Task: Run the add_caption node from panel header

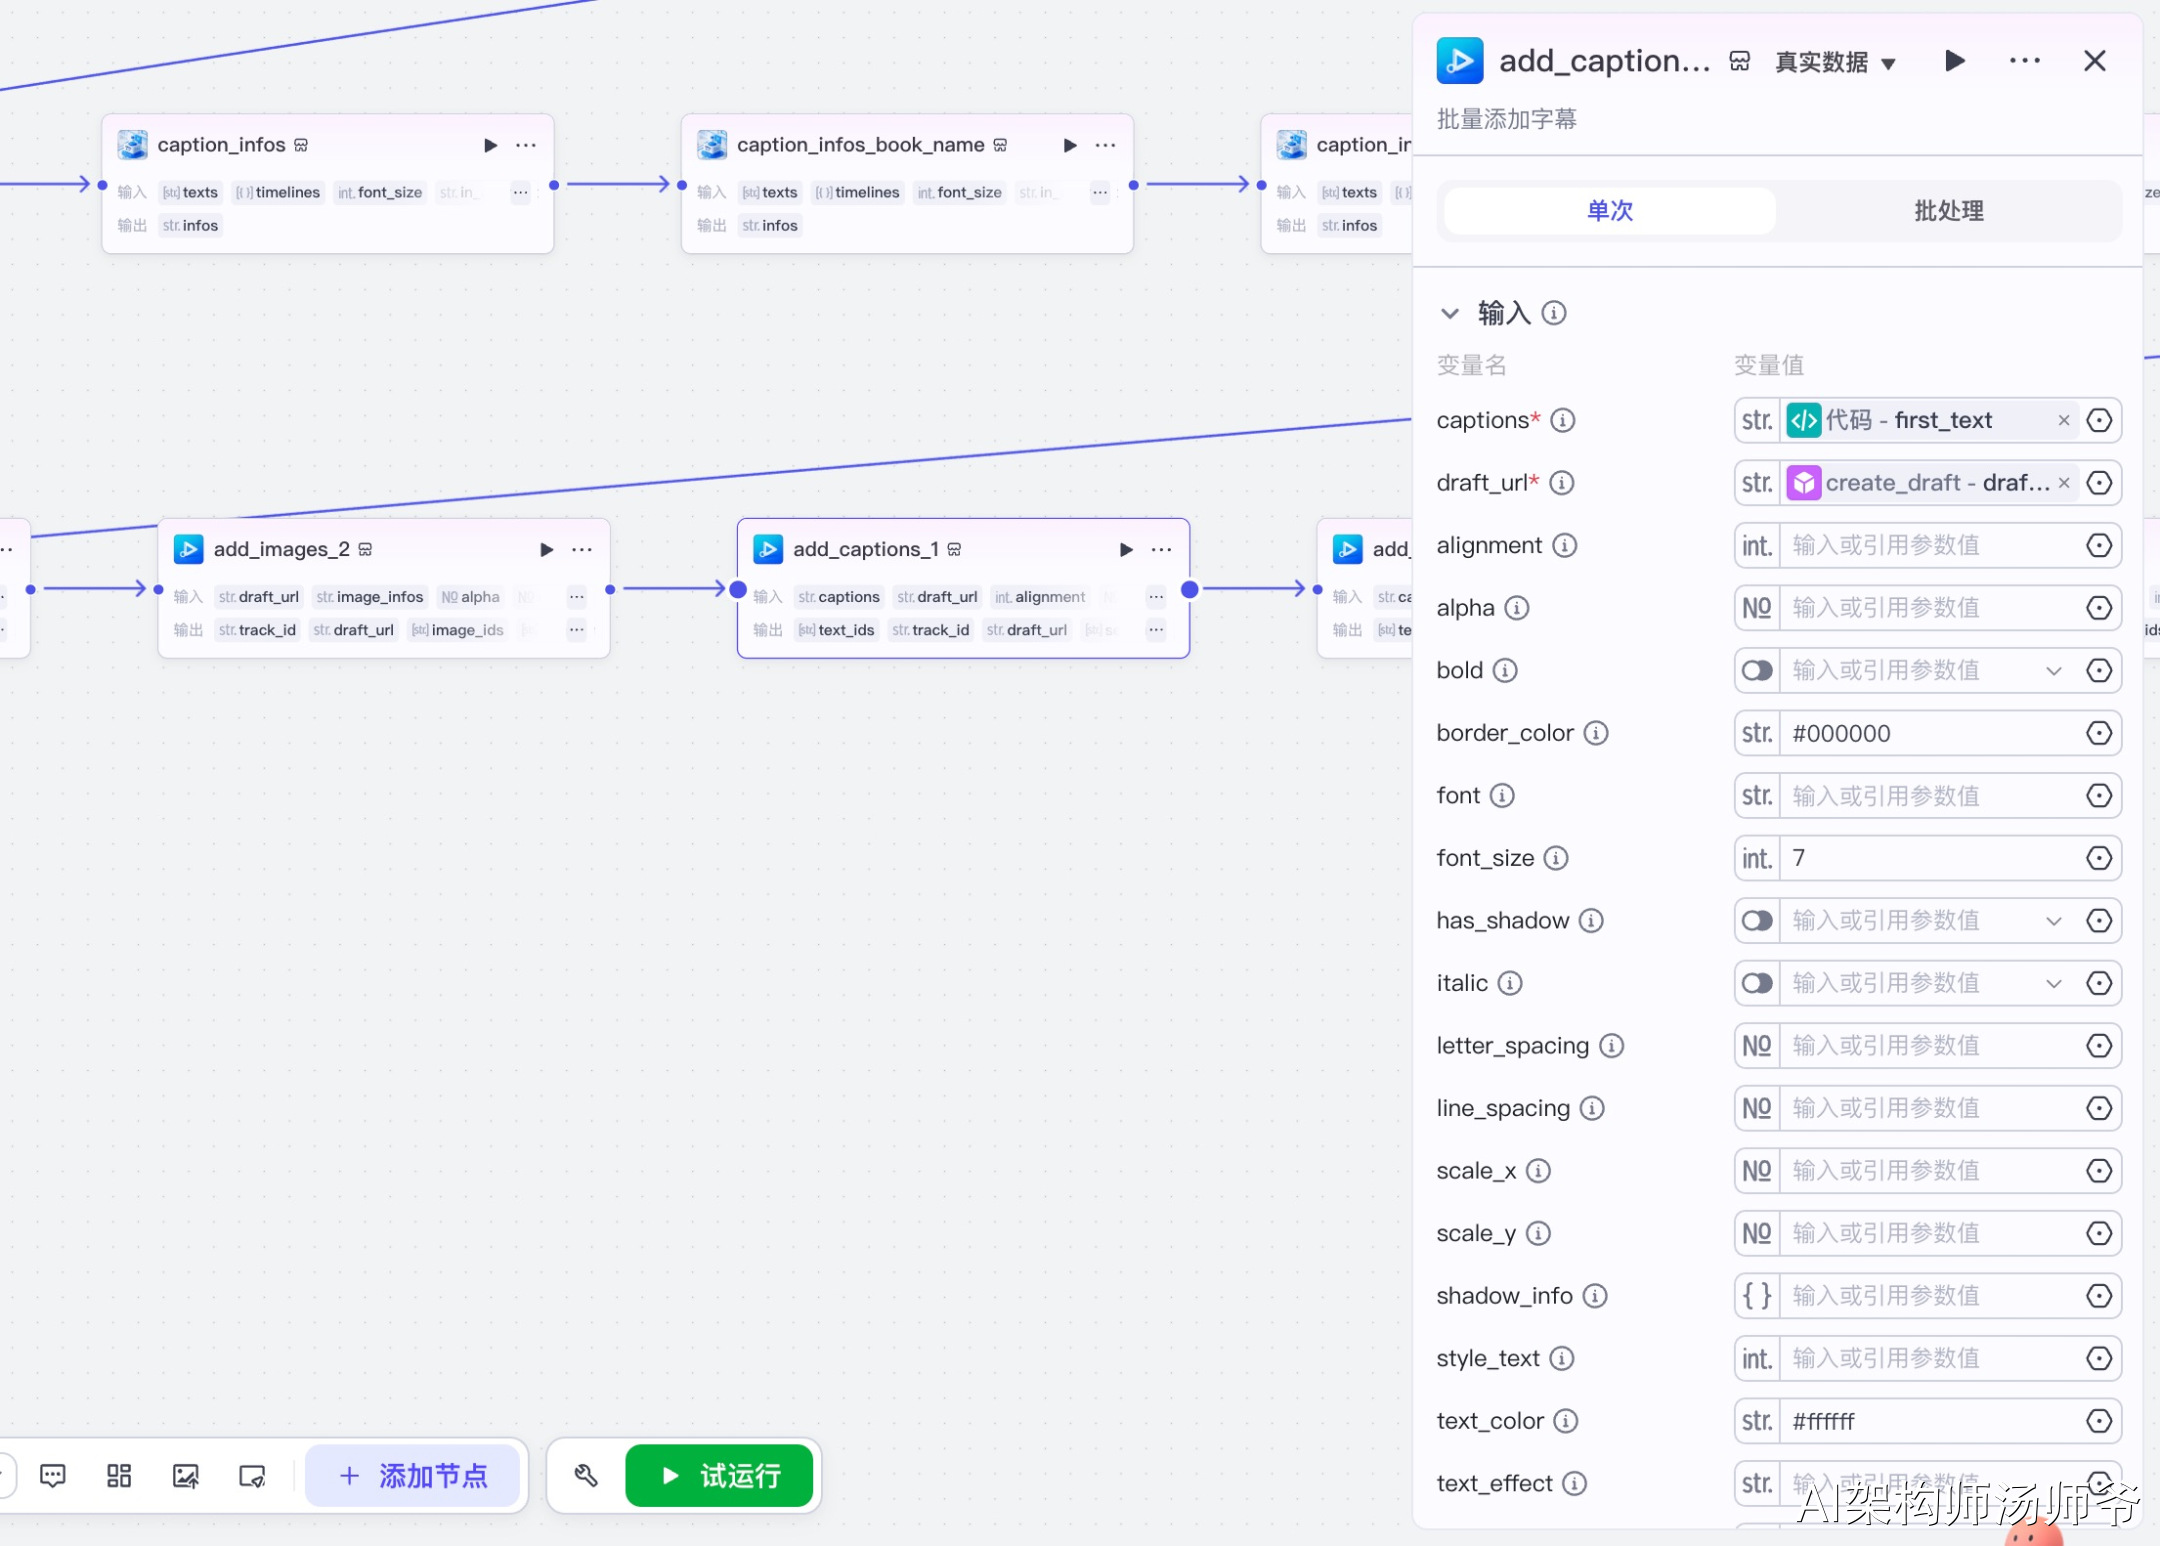Action: [x=1954, y=61]
